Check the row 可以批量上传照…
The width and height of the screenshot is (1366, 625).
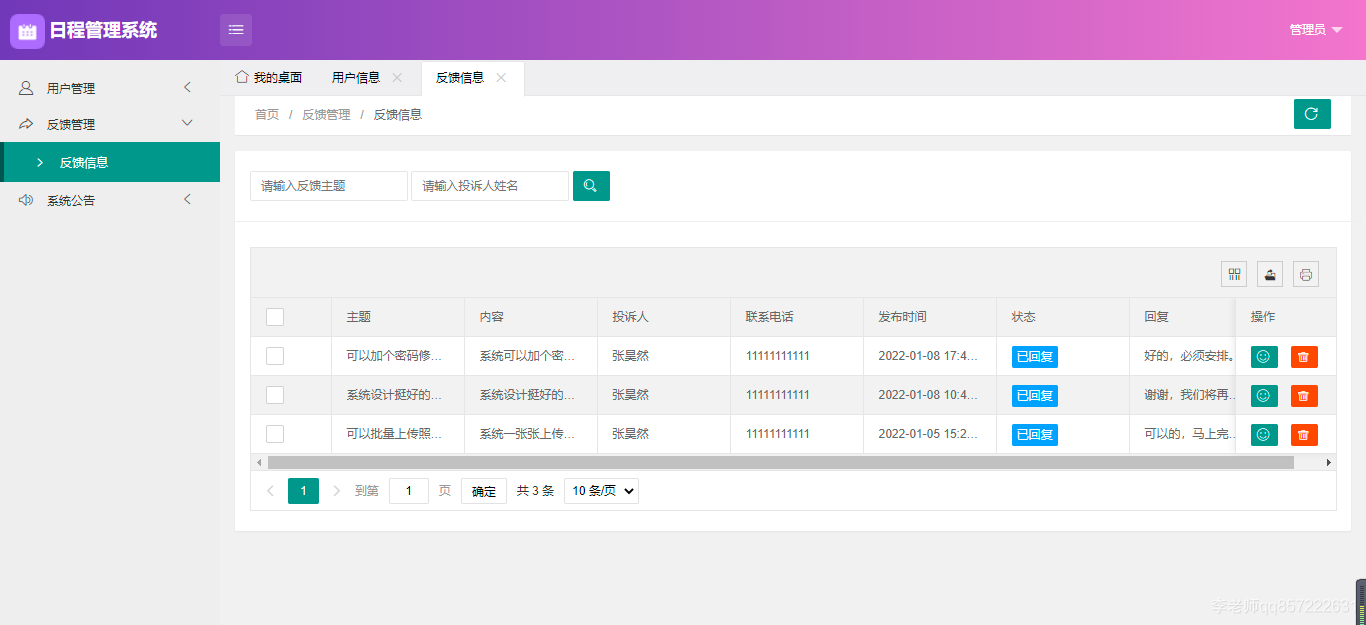275,434
